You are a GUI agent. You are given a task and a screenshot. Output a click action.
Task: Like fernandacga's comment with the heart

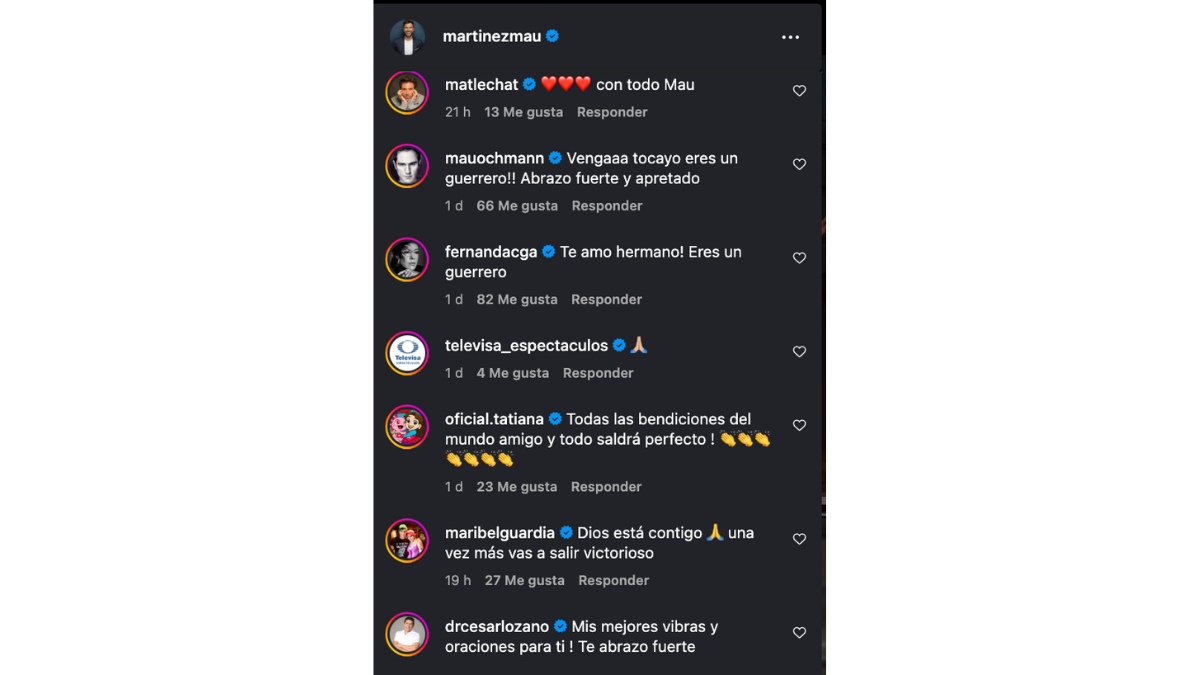[x=799, y=258]
